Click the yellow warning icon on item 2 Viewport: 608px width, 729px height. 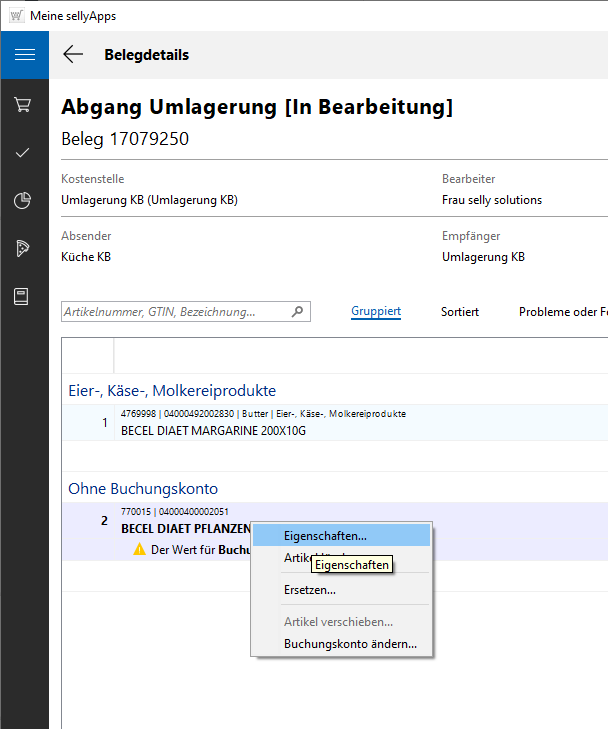139,550
